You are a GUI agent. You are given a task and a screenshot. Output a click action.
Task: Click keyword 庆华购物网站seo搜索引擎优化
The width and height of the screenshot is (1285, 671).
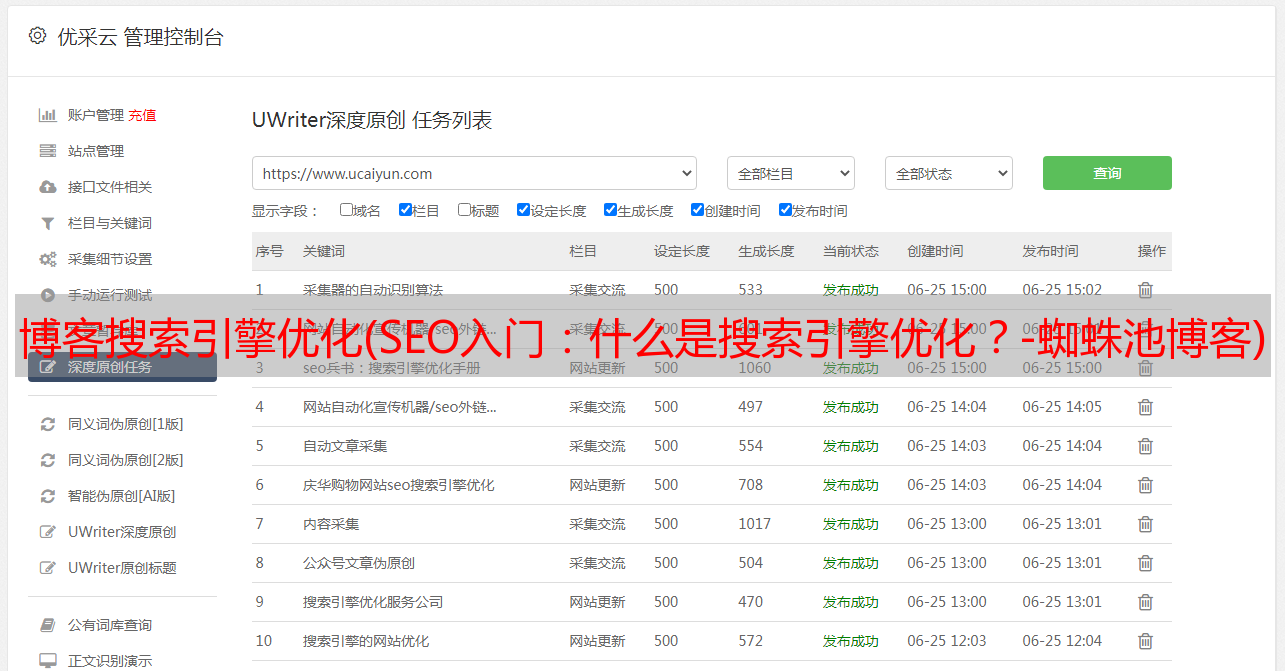tap(399, 485)
